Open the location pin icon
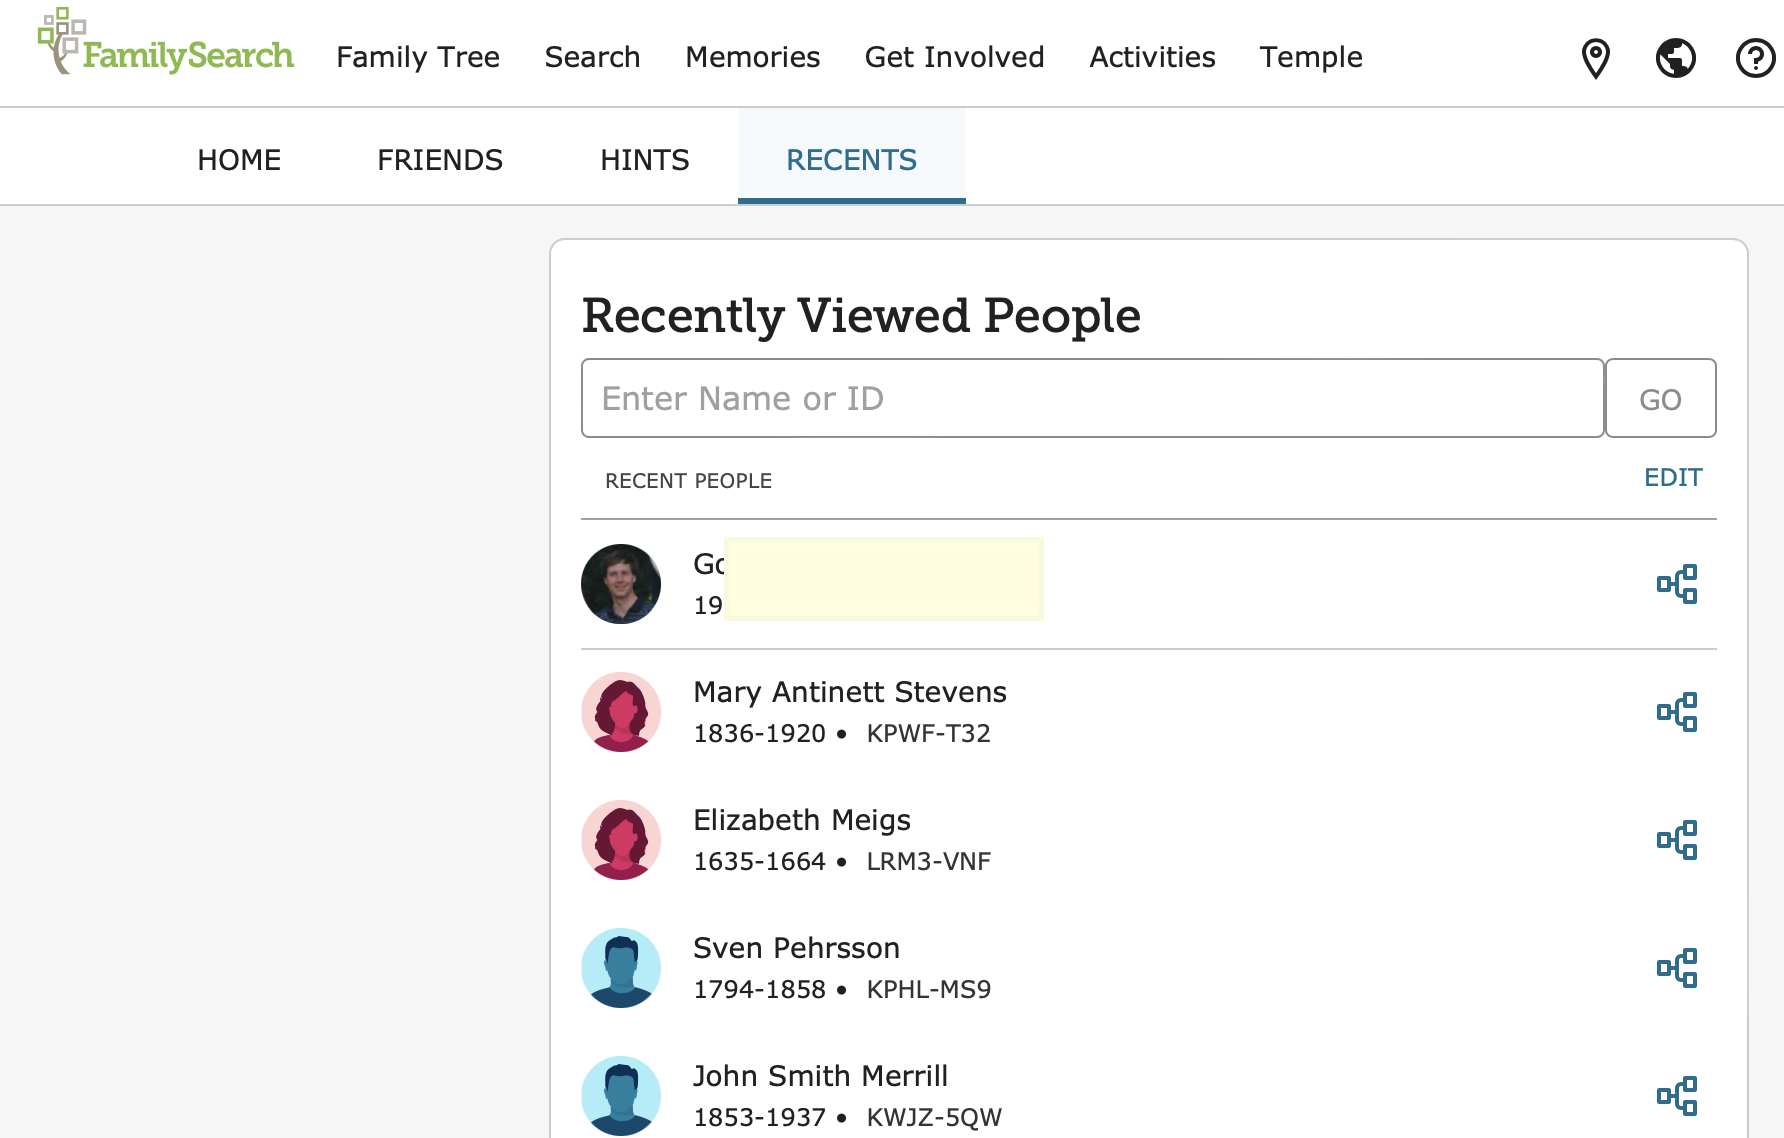This screenshot has width=1784, height=1138. click(1595, 58)
